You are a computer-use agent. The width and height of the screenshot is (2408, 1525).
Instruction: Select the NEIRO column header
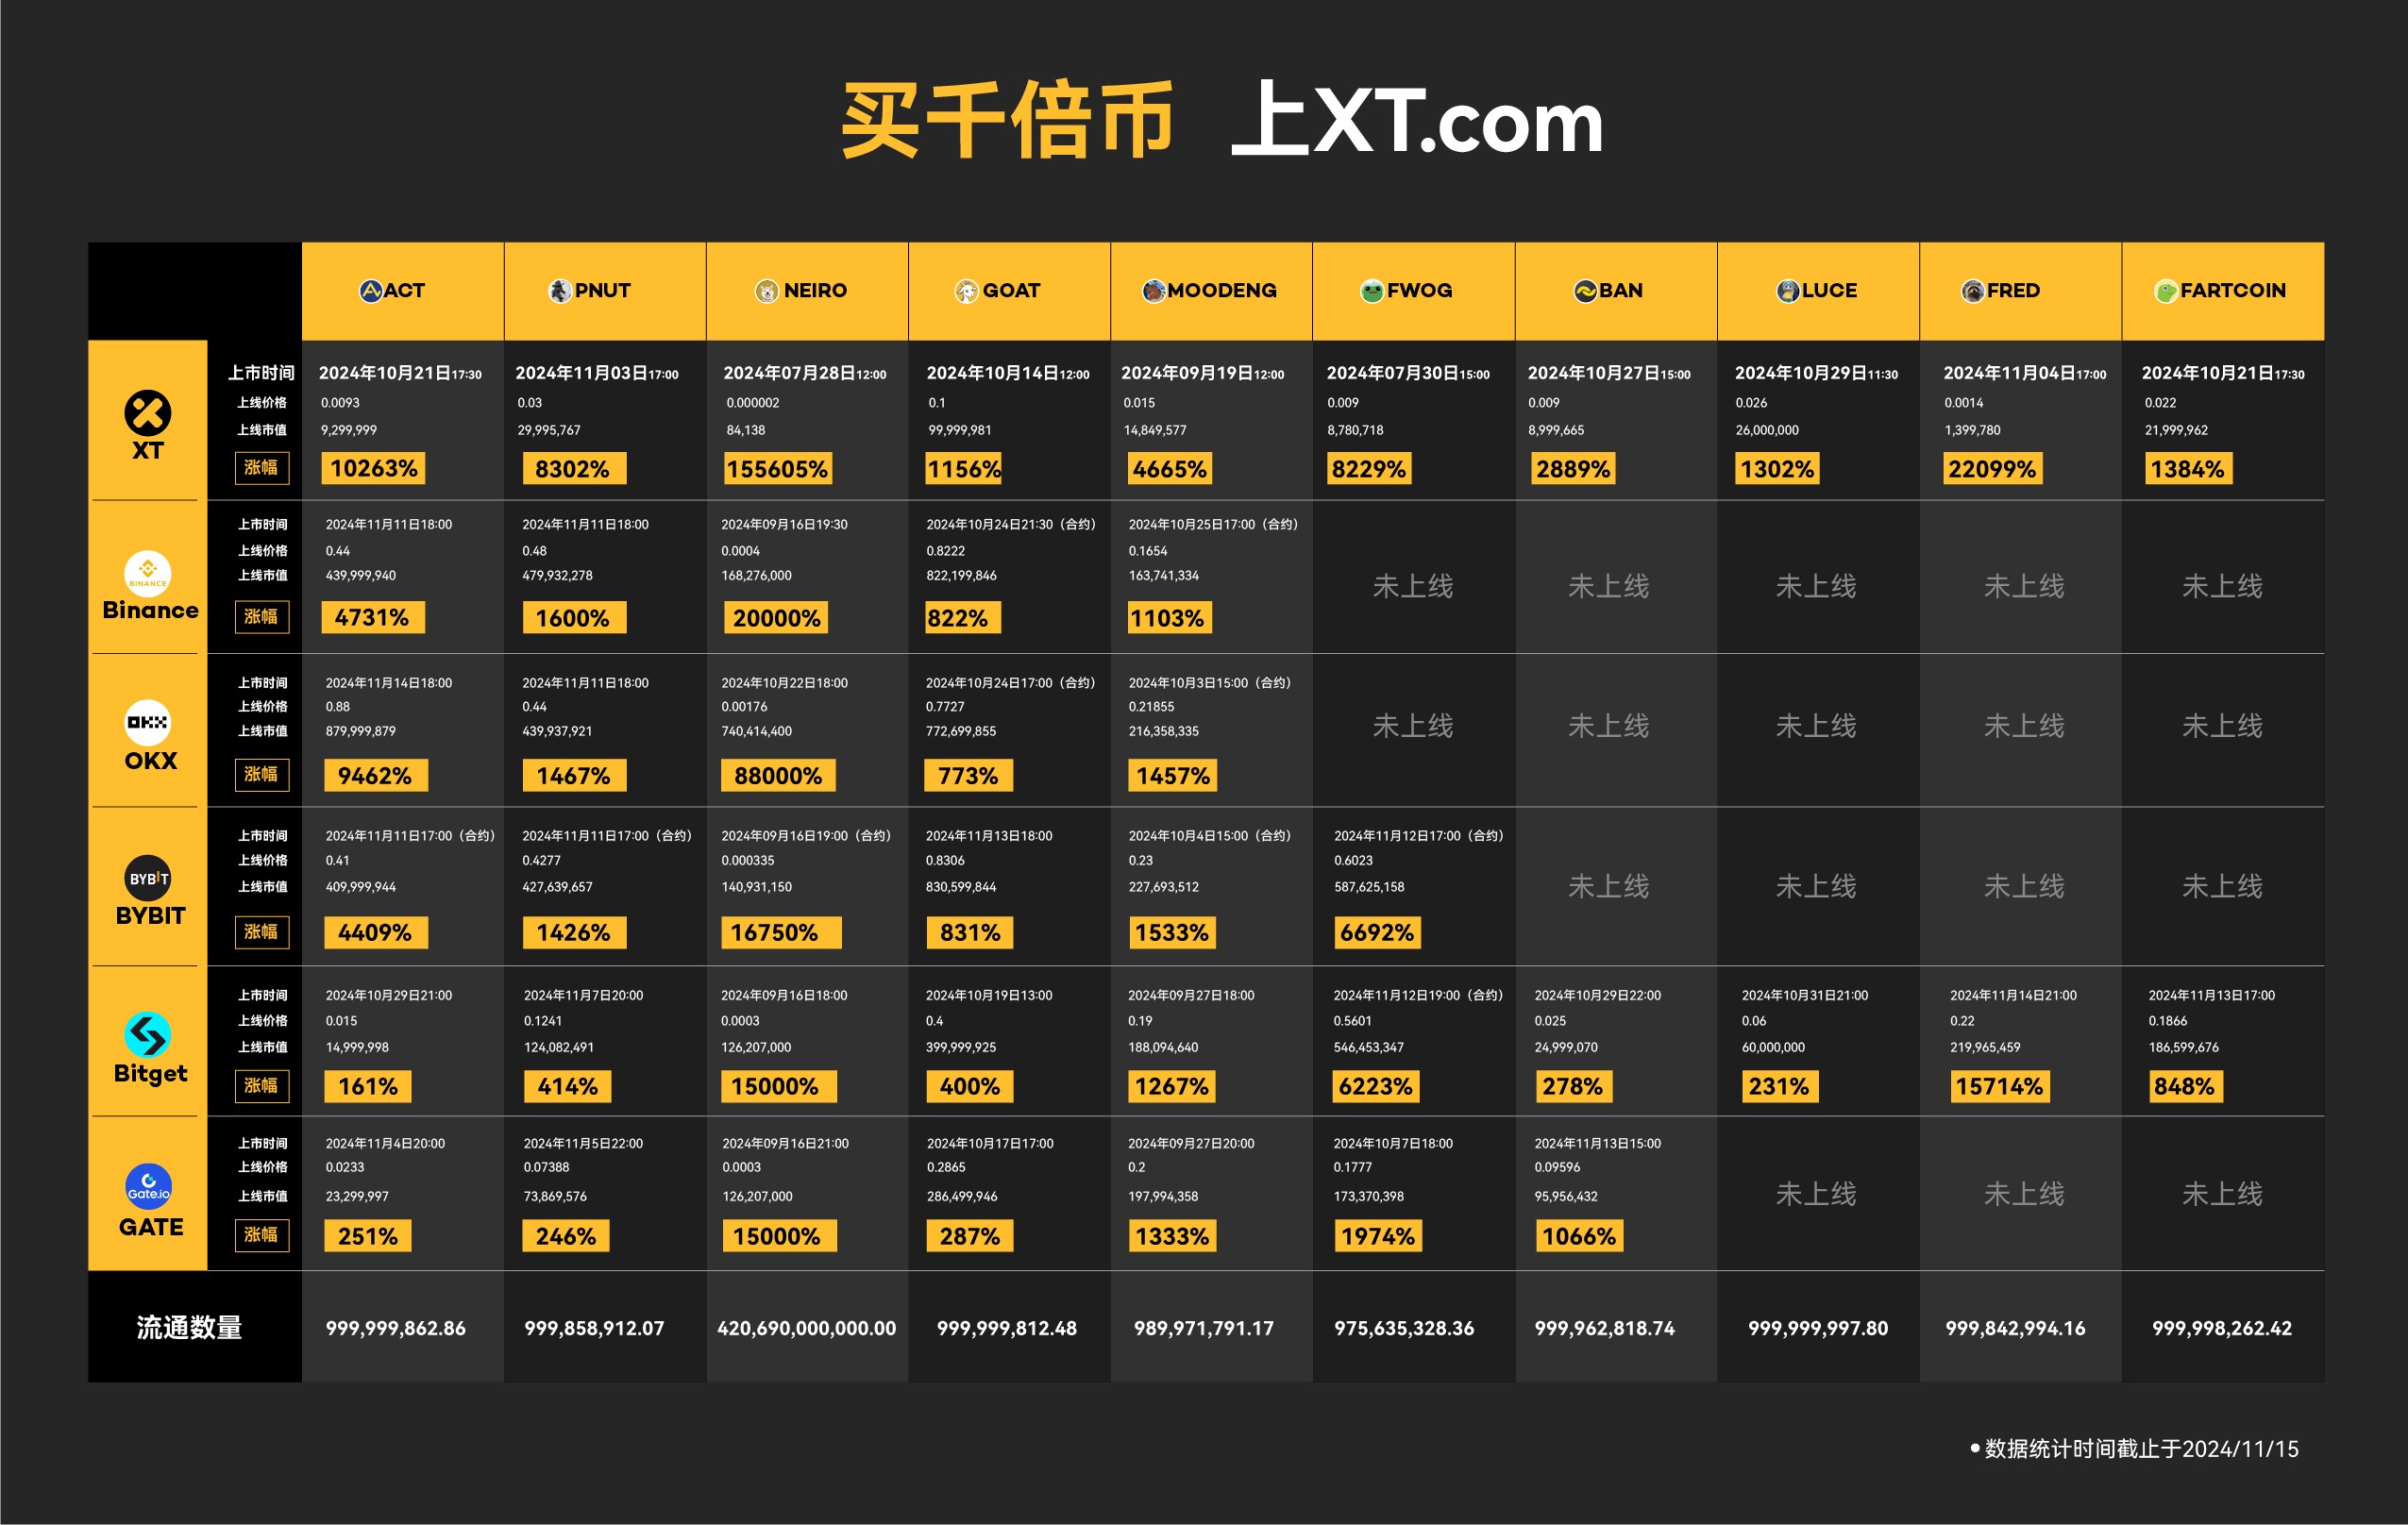pyautogui.click(x=806, y=291)
